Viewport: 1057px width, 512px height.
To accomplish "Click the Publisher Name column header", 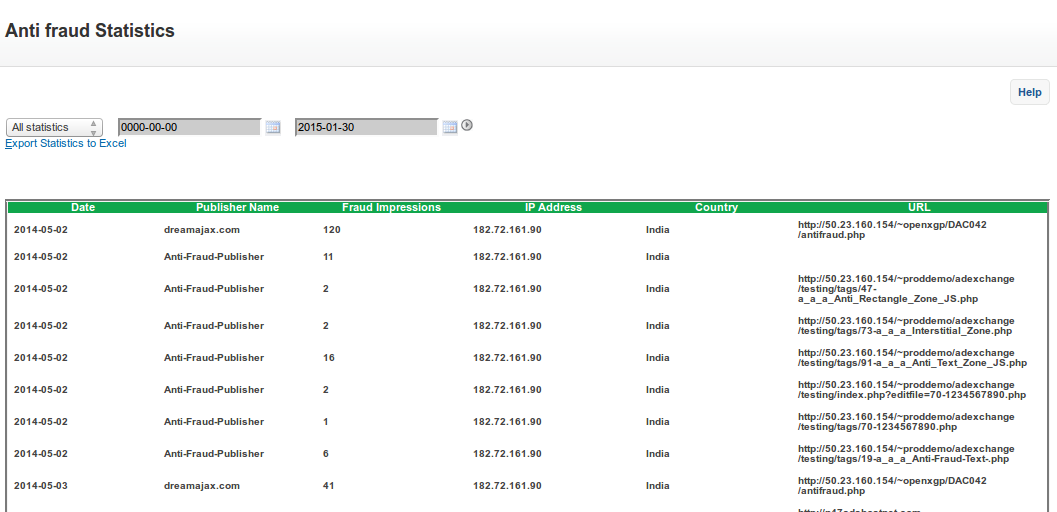I will pyautogui.click(x=237, y=208).
